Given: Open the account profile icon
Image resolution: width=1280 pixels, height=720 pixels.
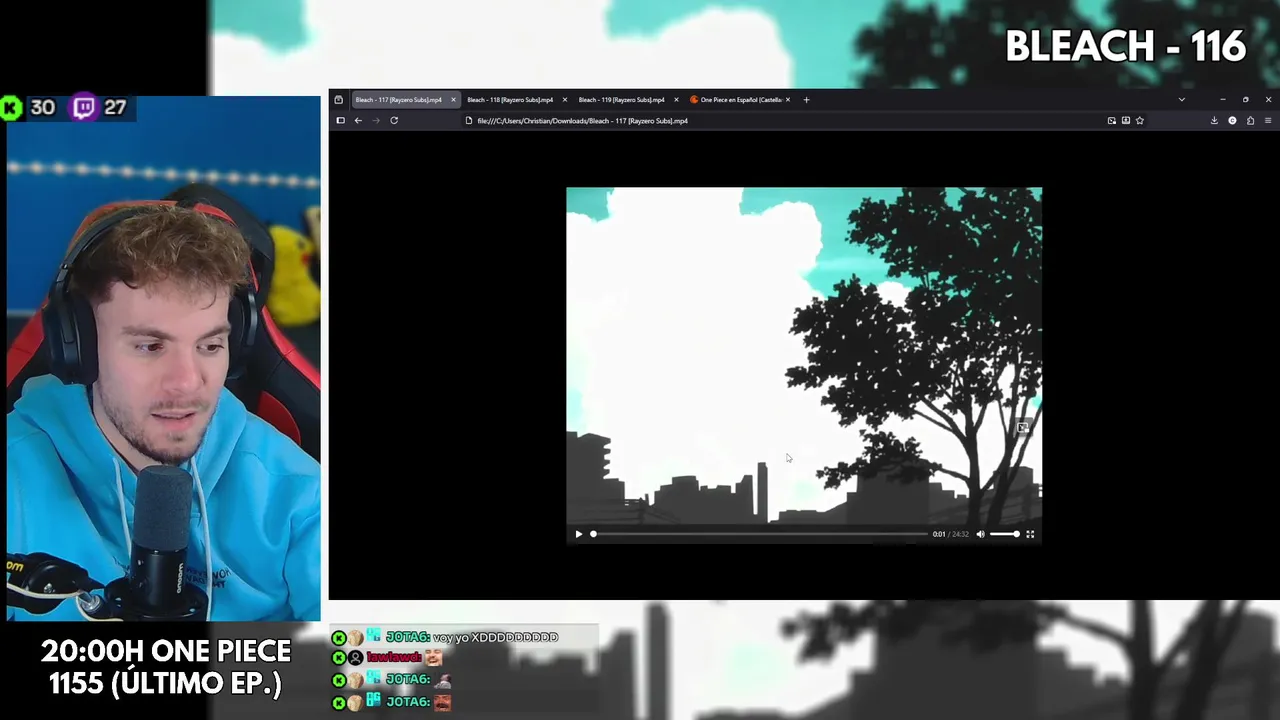Looking at the screenshot, I should (x=1232, y=121).
